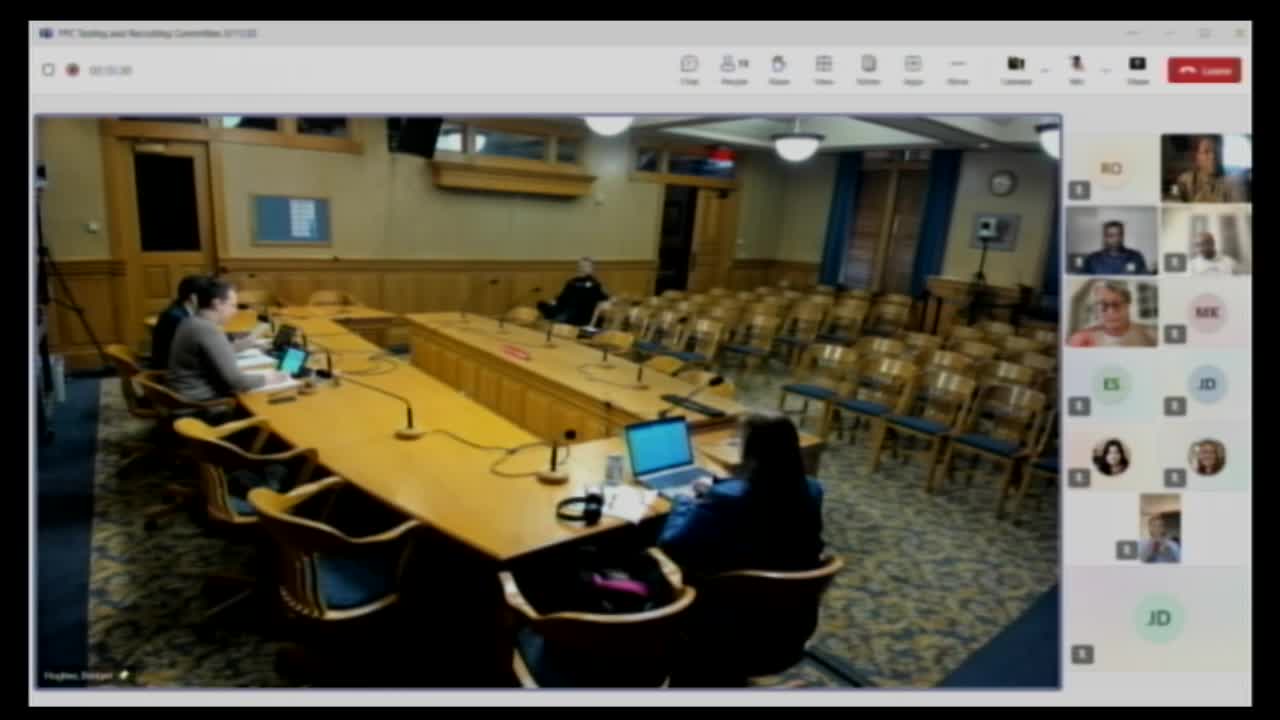Viewport: 1280px width, 720px height.
Task: Select the dark-haired woman avatar tile
Action: tap(1111, 456)
